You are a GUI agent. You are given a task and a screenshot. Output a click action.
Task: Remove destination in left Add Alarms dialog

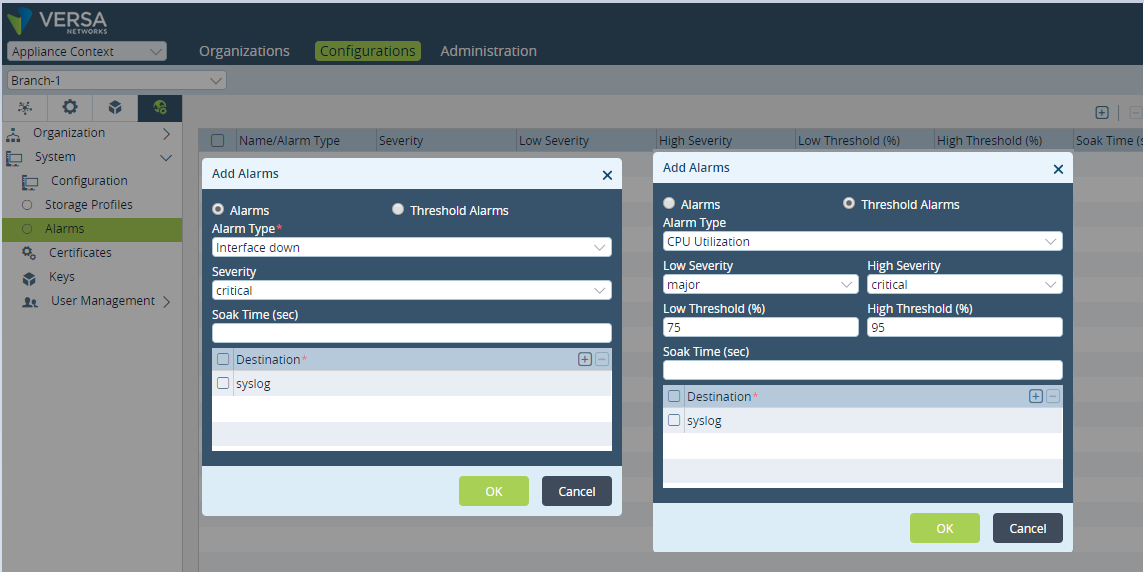click(x=602, y=359)
